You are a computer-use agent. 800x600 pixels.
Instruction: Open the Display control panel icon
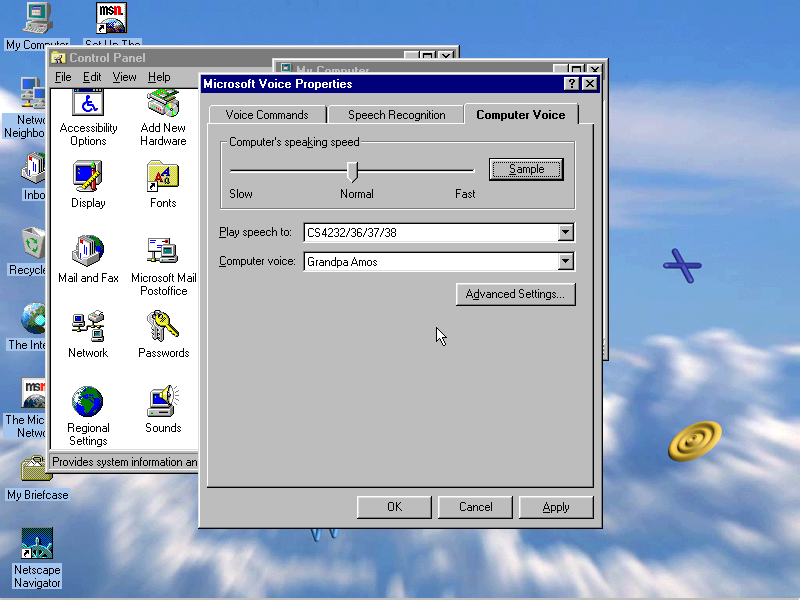[x=88, y=177]
